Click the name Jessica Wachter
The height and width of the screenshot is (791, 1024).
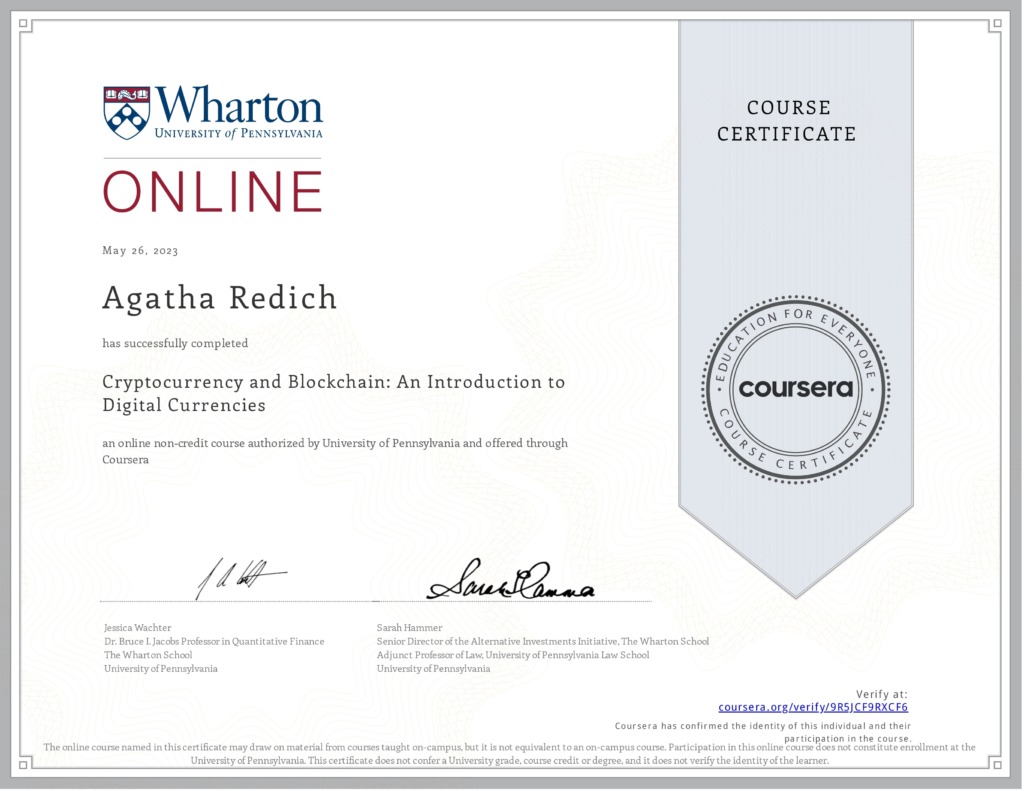pyautogui.click(x=138, y=628)
